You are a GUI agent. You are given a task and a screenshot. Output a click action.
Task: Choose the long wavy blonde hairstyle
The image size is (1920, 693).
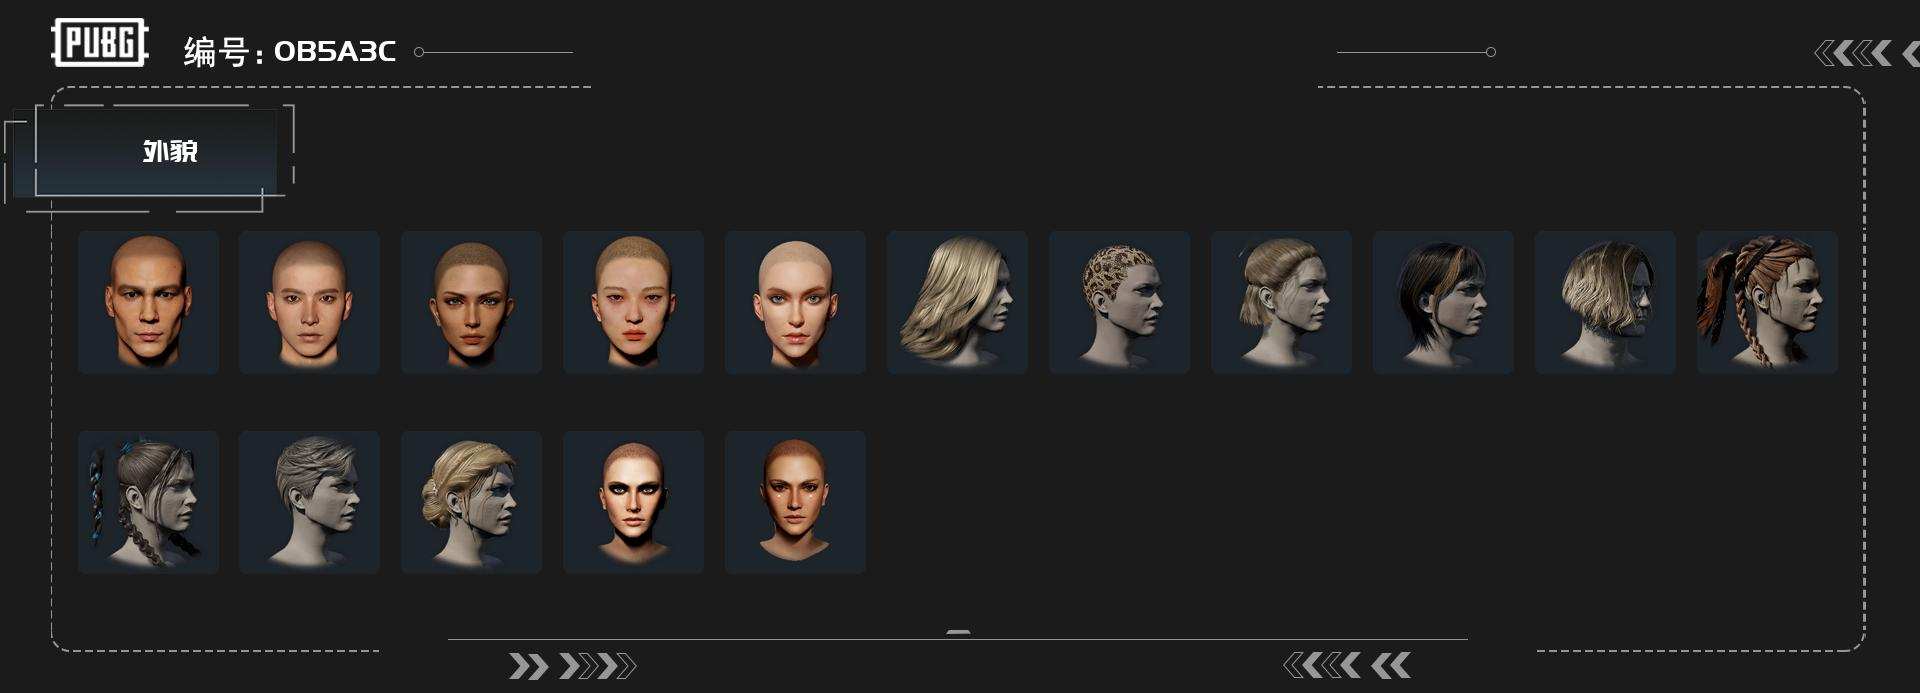pos(957,303)
